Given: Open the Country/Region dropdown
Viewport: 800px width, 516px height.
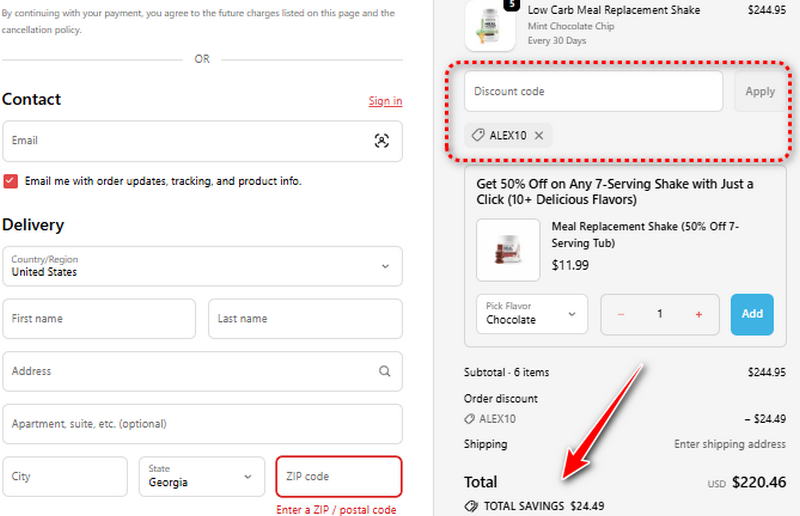Looking at the screenshot, I should [202, 266].
